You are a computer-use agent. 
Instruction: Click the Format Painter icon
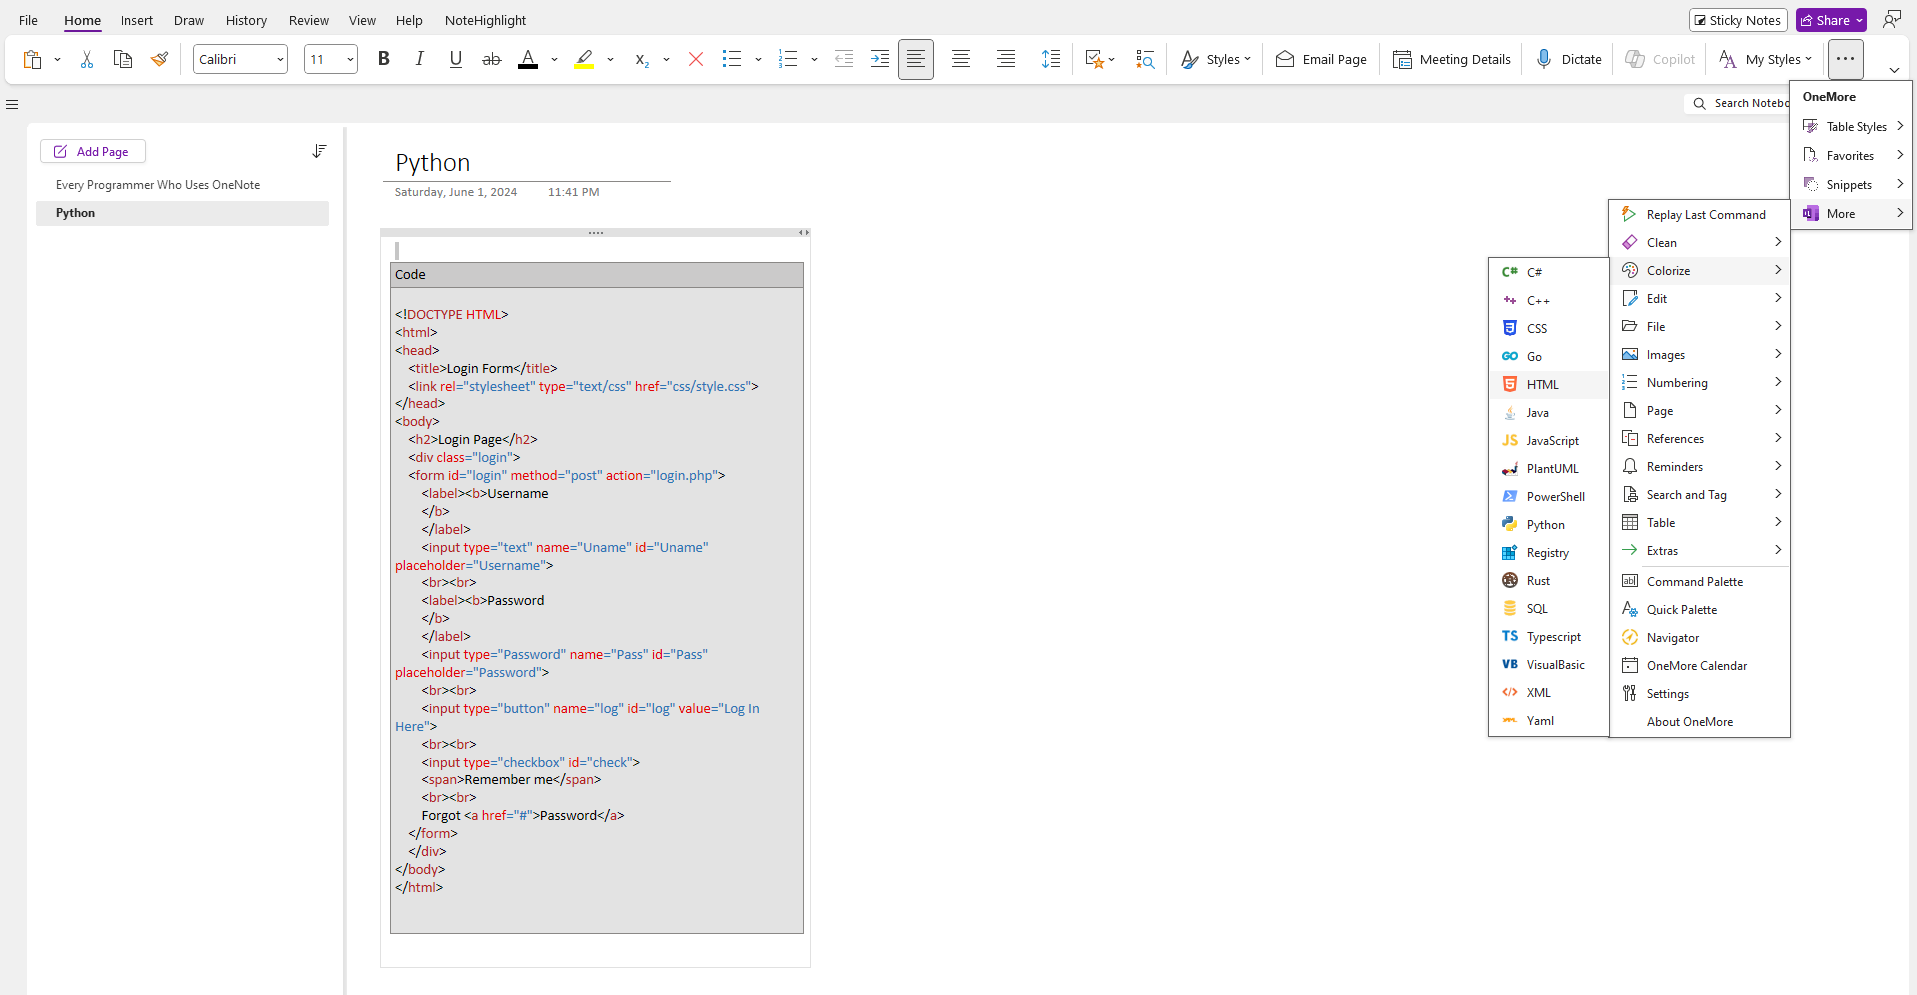click(x=159, y=60)
